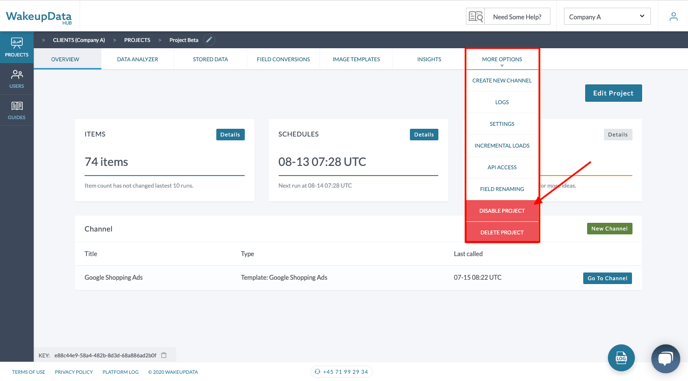The height and width of the screenshot is (381, 688).
Task: Open Details for the Items card
Action: coord(230,134)
